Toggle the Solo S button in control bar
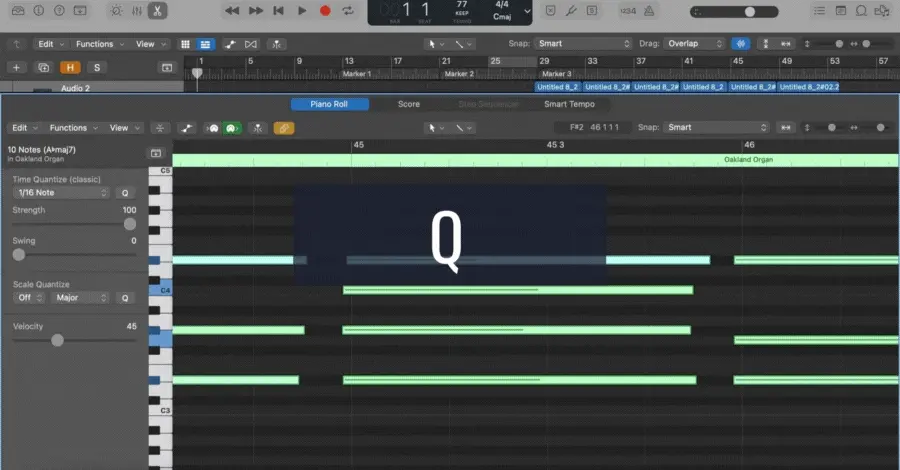 click(x=592, y=10)
